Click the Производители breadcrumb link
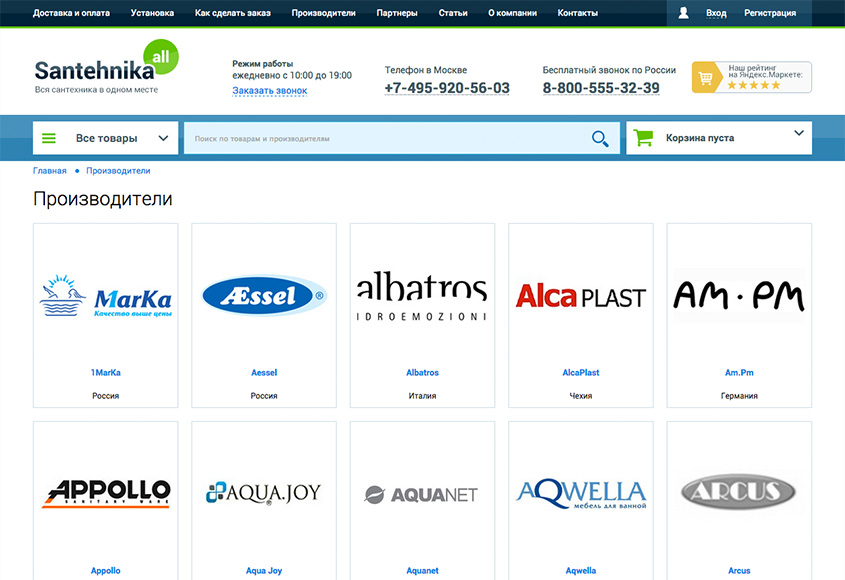 point(118,171)
